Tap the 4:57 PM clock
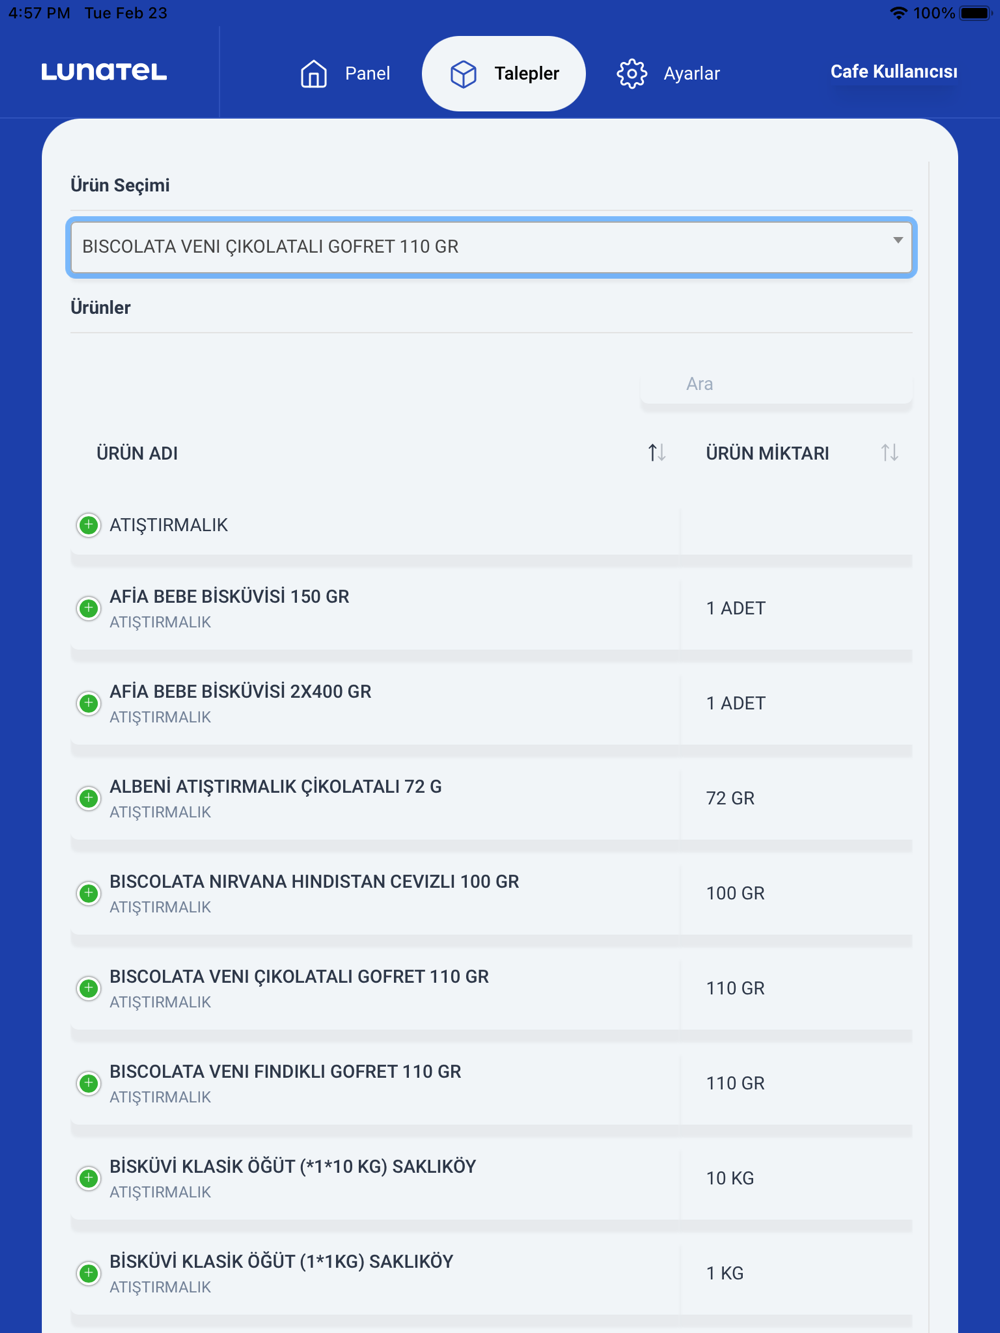 point(39,13)
